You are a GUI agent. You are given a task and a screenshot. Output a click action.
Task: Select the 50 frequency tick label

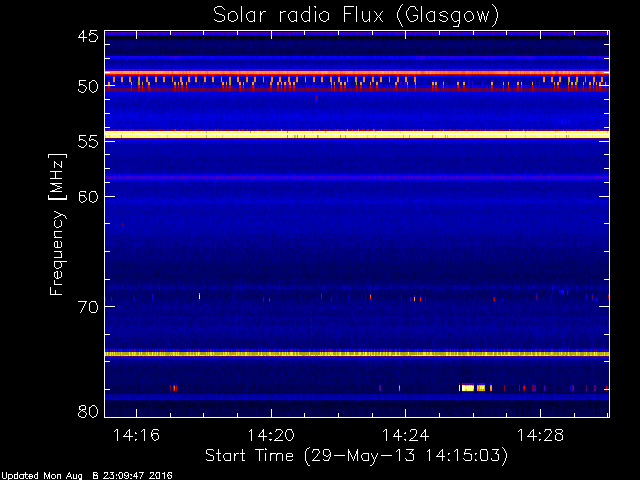point(88,87)
